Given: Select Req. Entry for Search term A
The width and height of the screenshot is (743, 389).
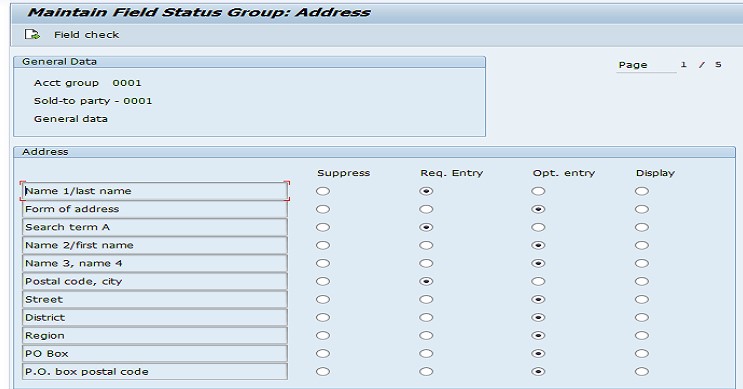Looking at the screenshot, I should [x=426, y=227].
